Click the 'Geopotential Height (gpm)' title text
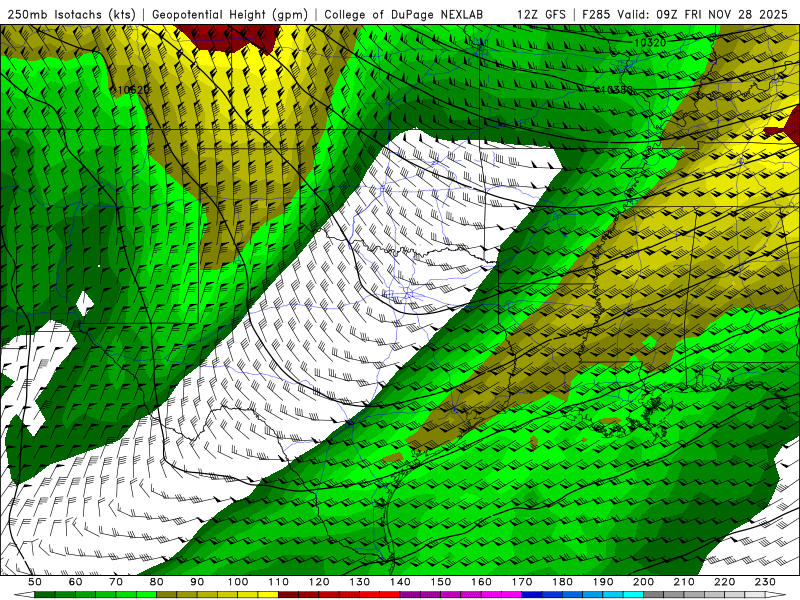This screenshot has width=800, height=600. 230,14
